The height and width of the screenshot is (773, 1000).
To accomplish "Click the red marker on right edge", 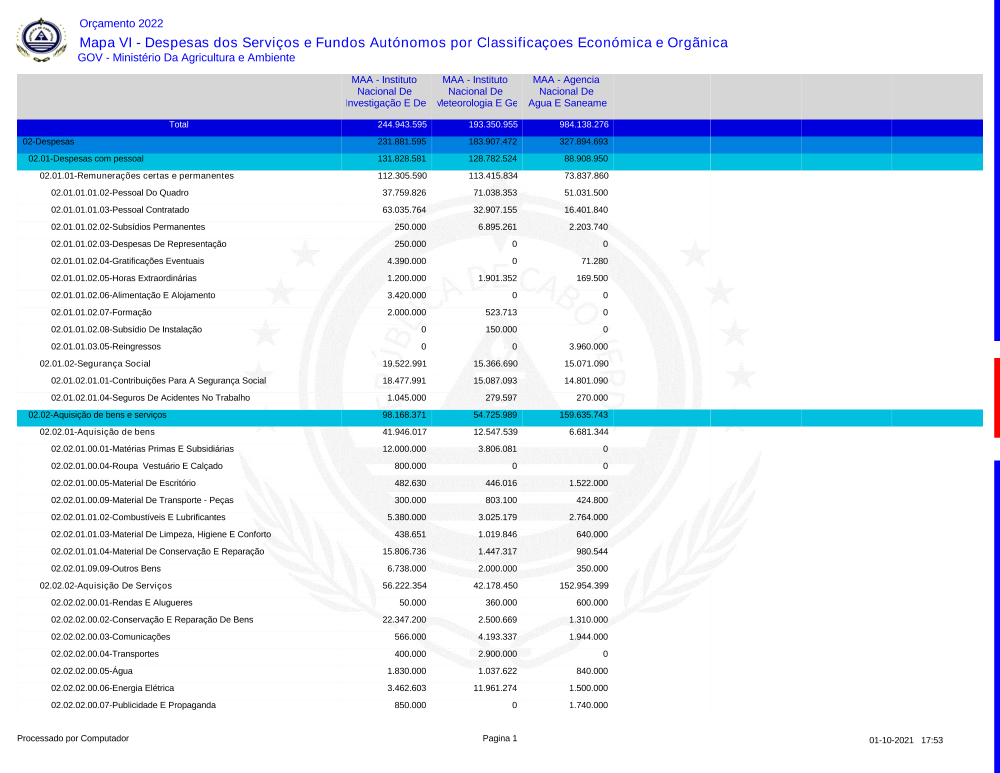I will 996,397.
